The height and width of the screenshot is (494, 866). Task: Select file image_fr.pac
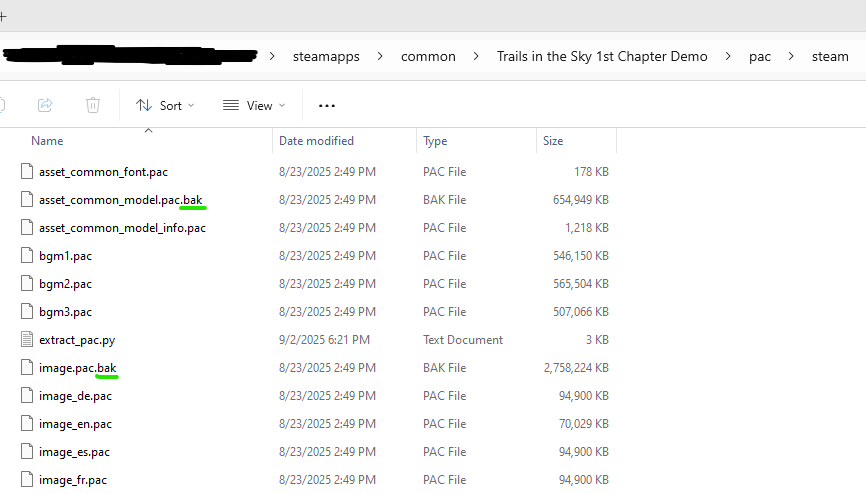(73, 480)
